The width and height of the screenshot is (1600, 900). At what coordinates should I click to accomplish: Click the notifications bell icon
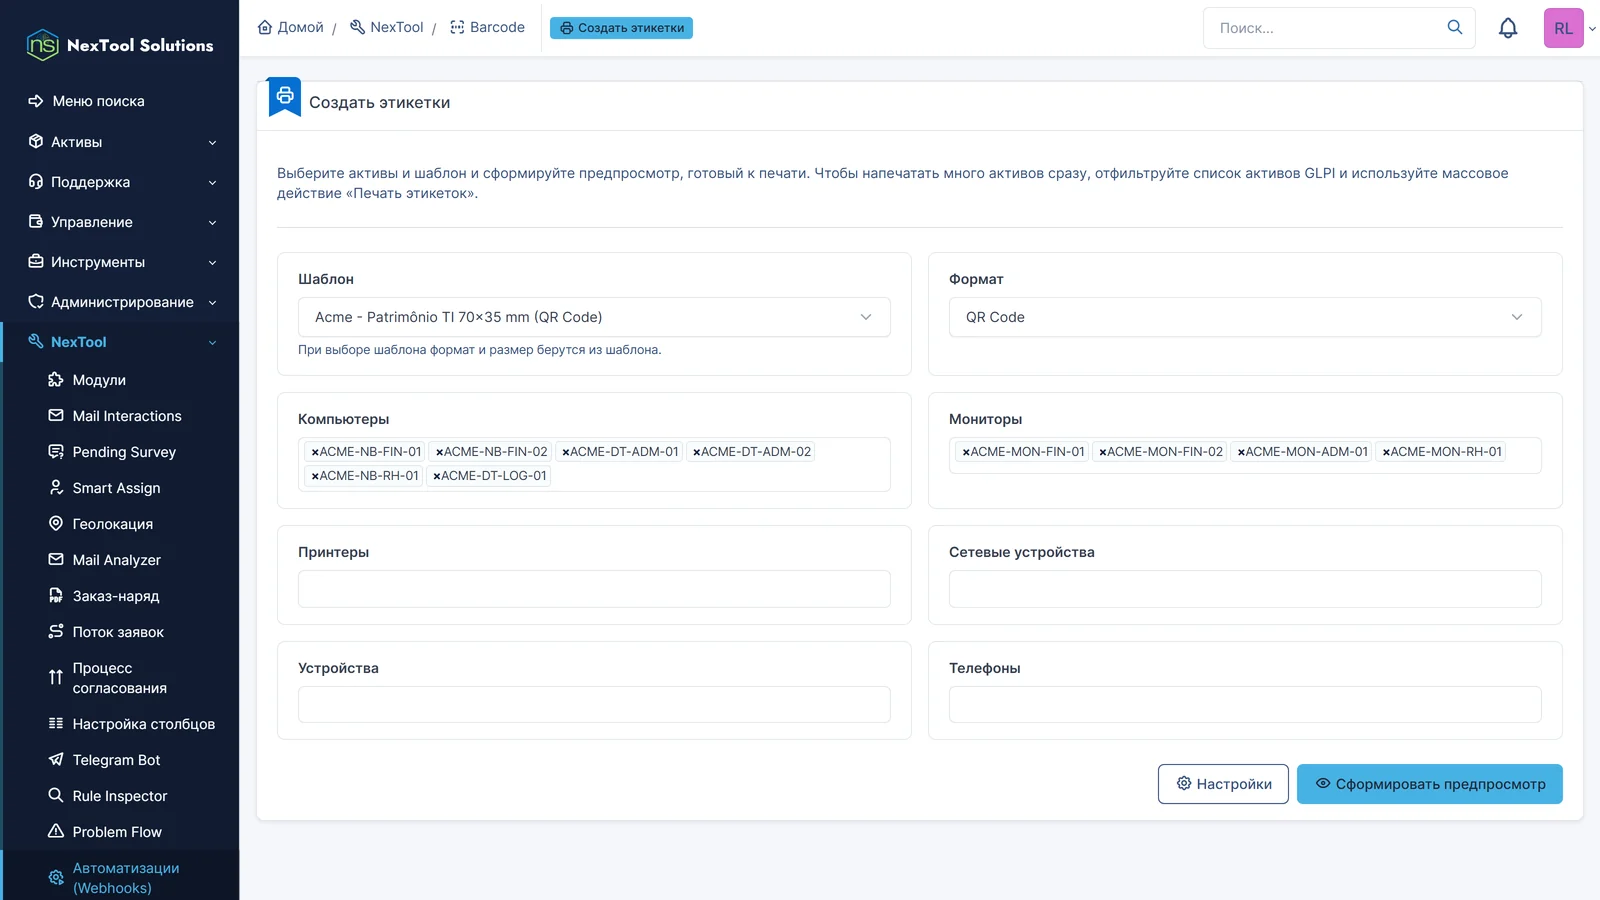pos(1508,28)
